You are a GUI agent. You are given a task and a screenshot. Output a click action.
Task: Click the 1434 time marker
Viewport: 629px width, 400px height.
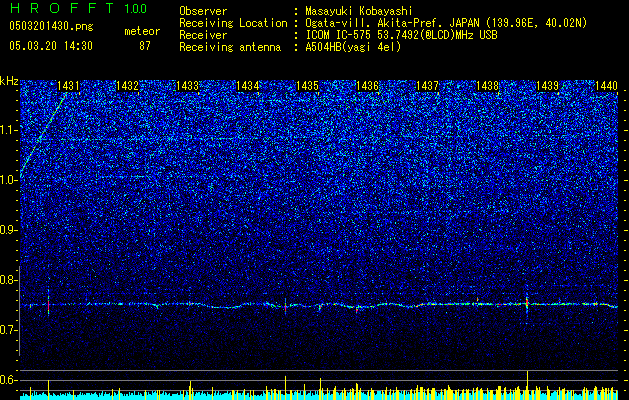tap(248, 85)
